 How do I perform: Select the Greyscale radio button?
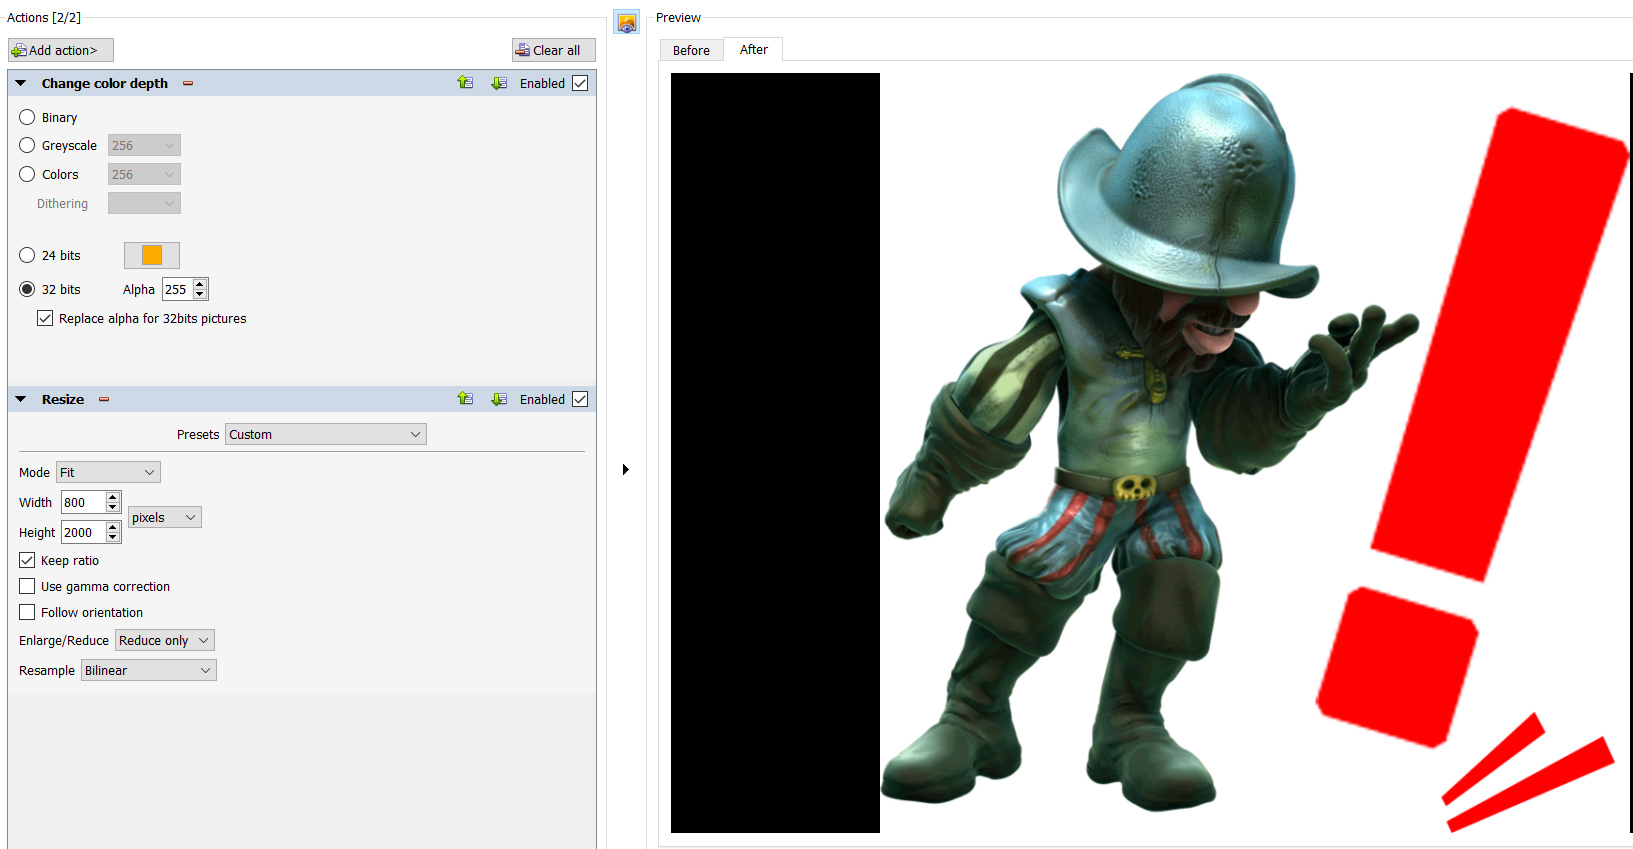(27, 145)
